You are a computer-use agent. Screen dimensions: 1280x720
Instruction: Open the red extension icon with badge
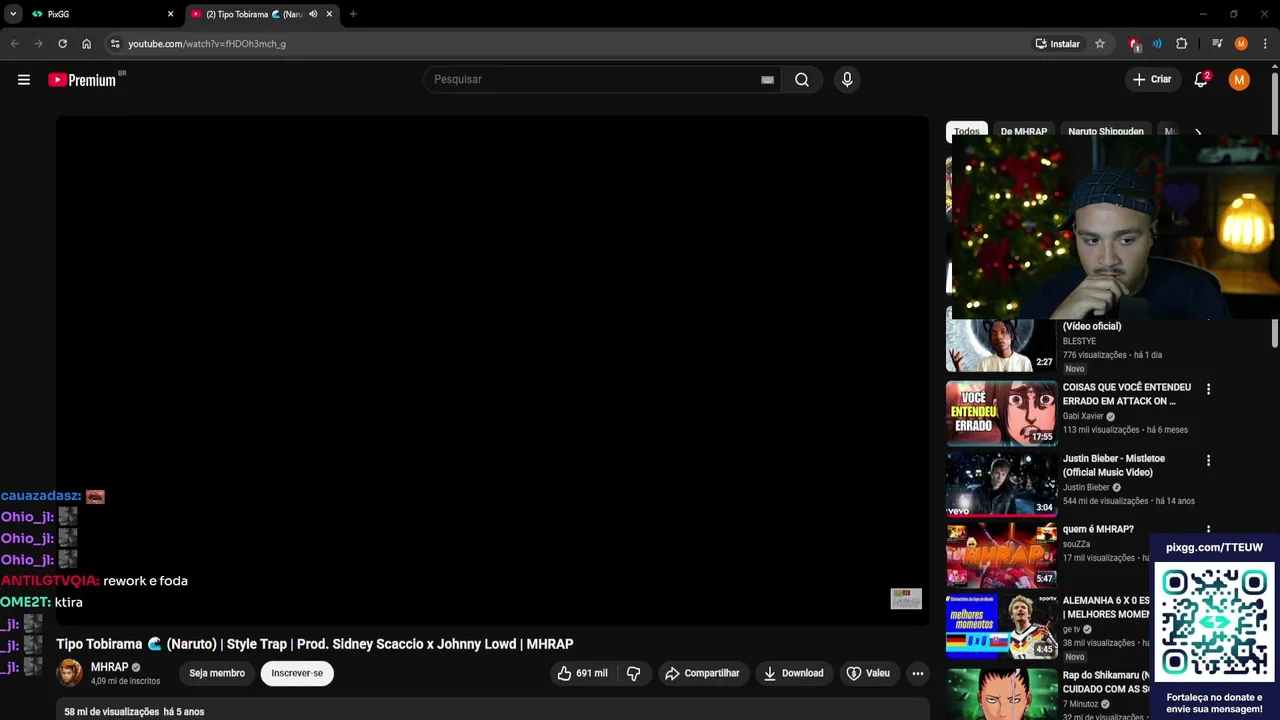point(1134,44)
